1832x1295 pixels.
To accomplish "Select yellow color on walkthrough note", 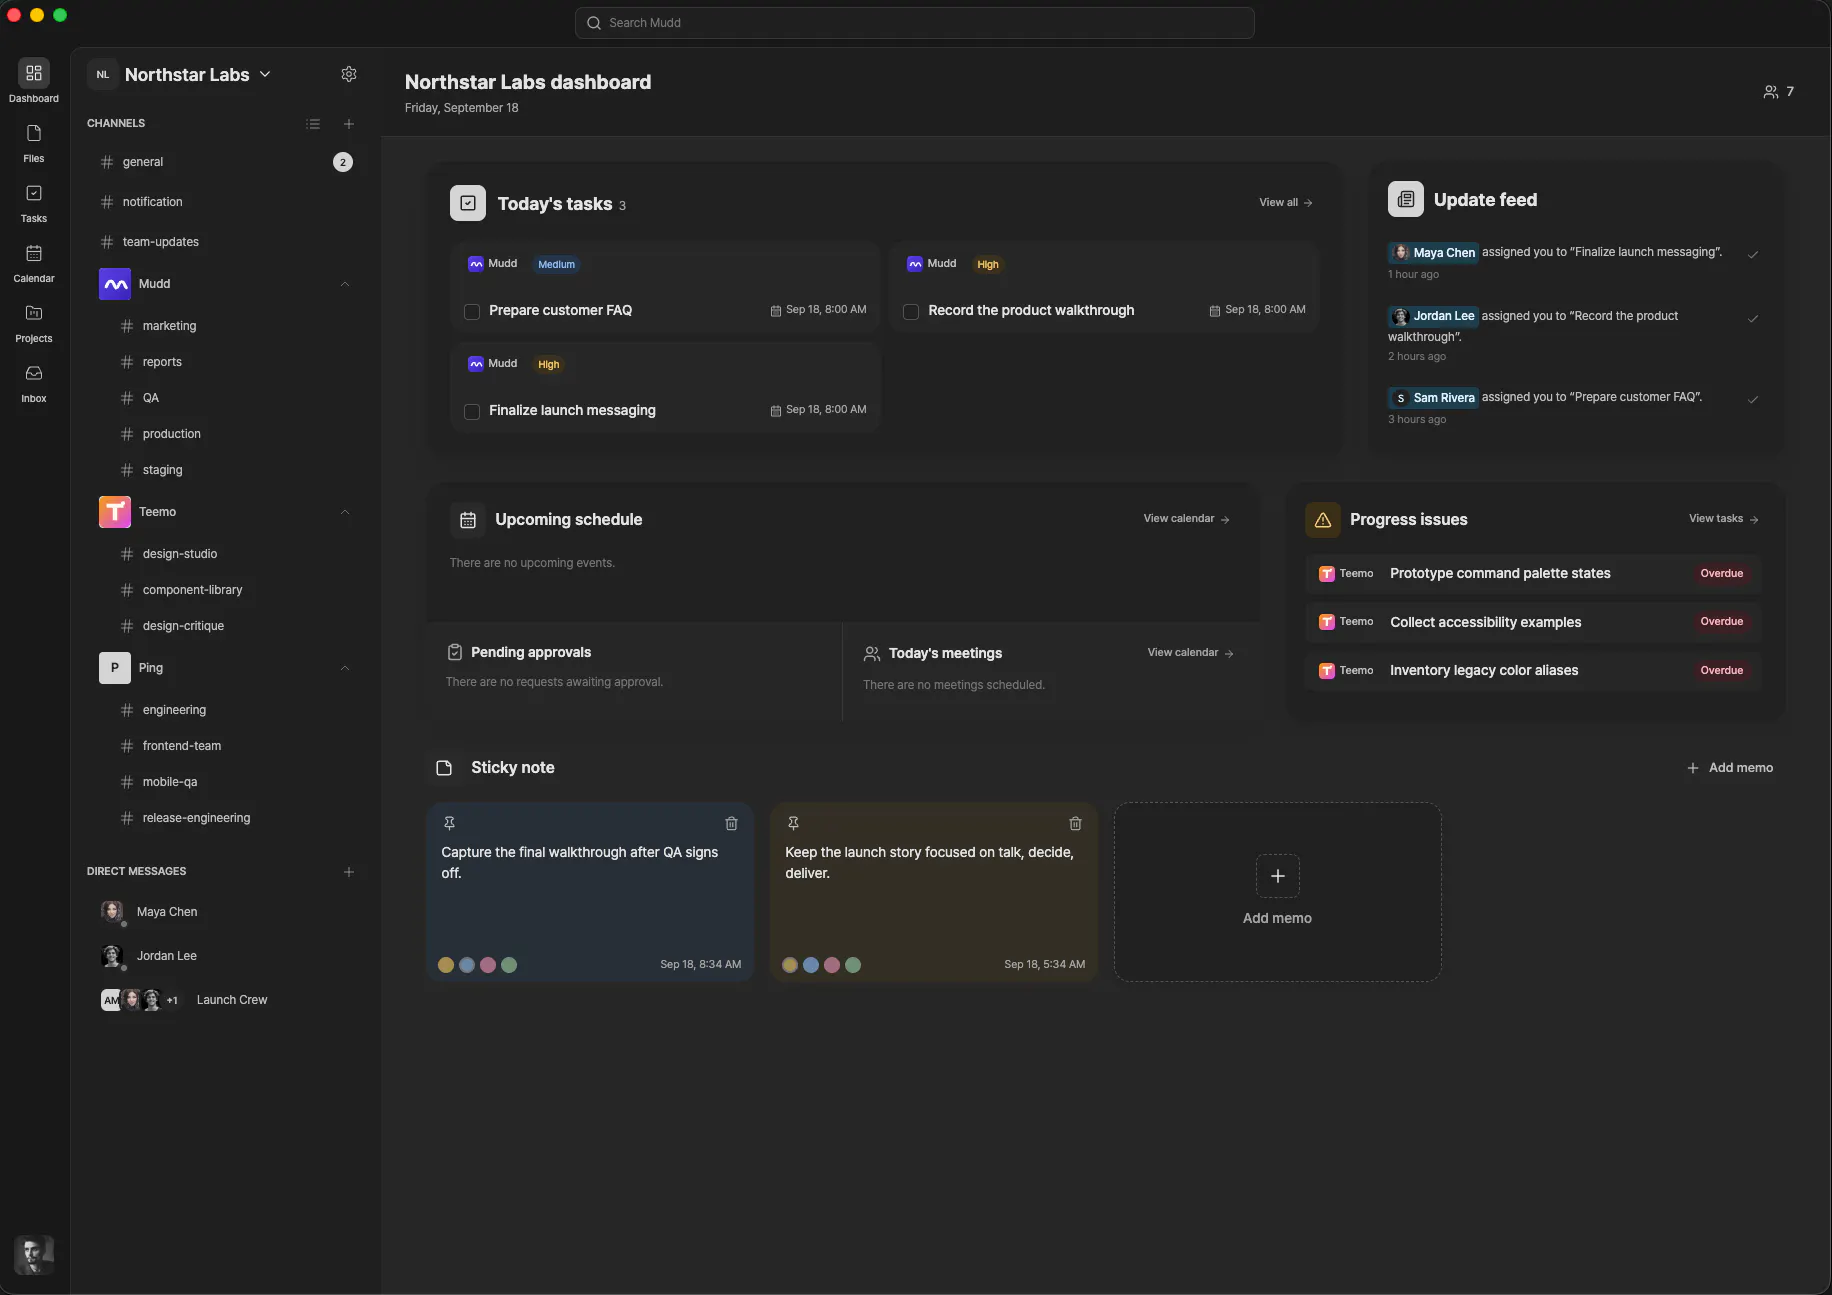I will tap(446, 965).
